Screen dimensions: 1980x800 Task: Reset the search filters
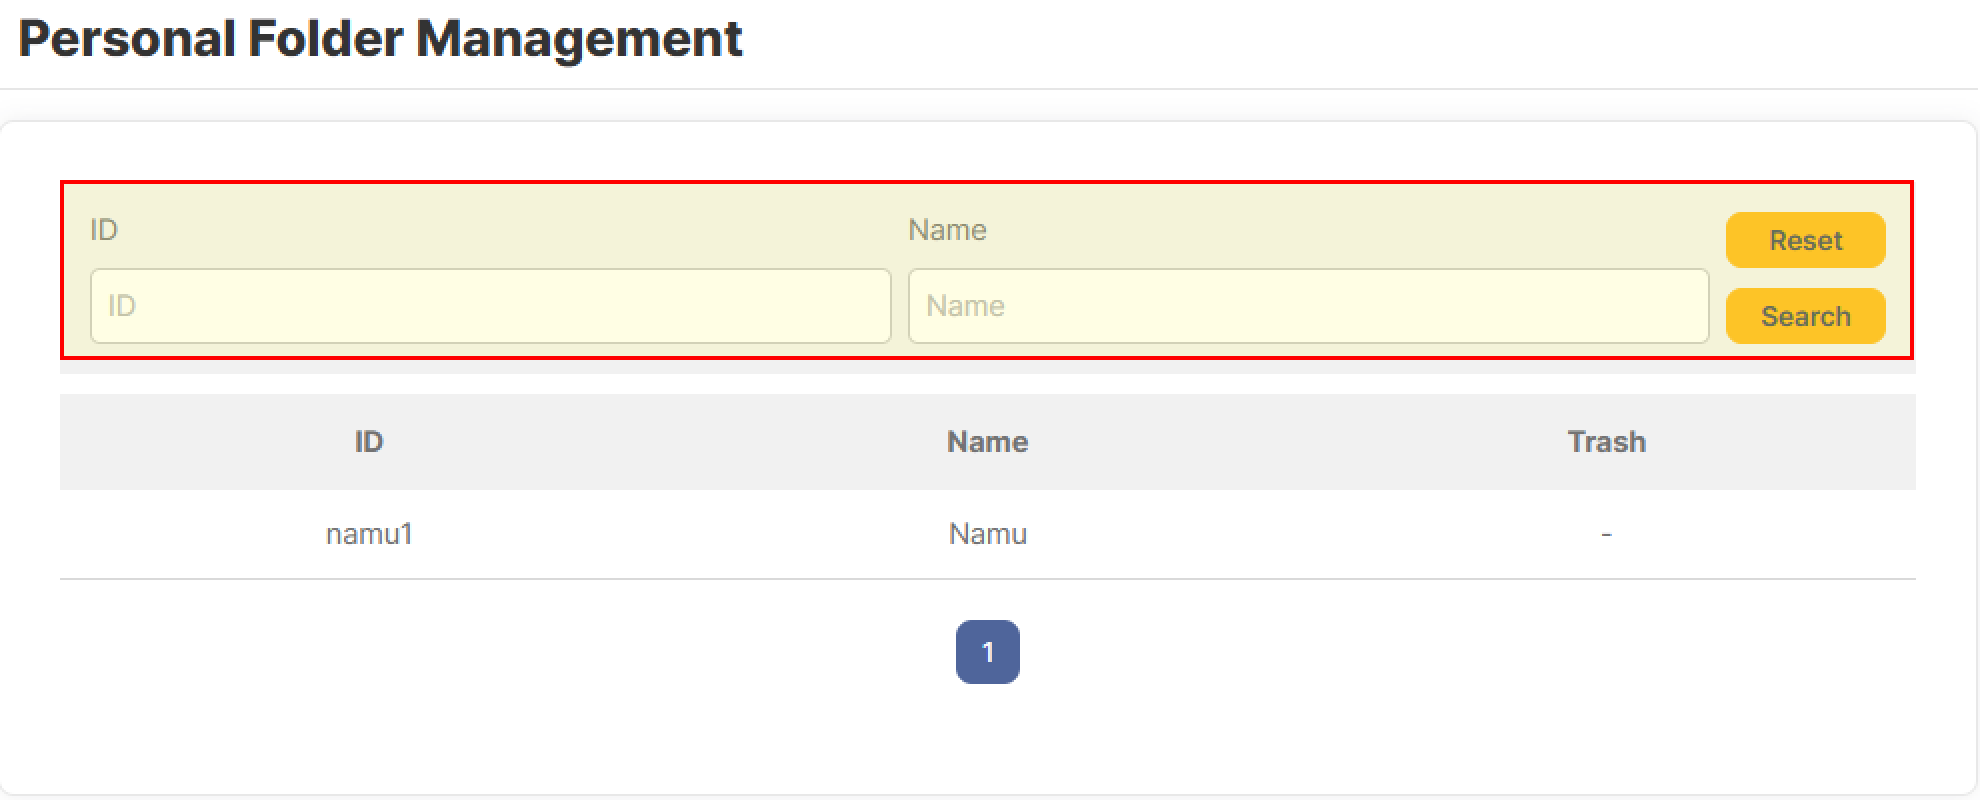coord(1805,240)
